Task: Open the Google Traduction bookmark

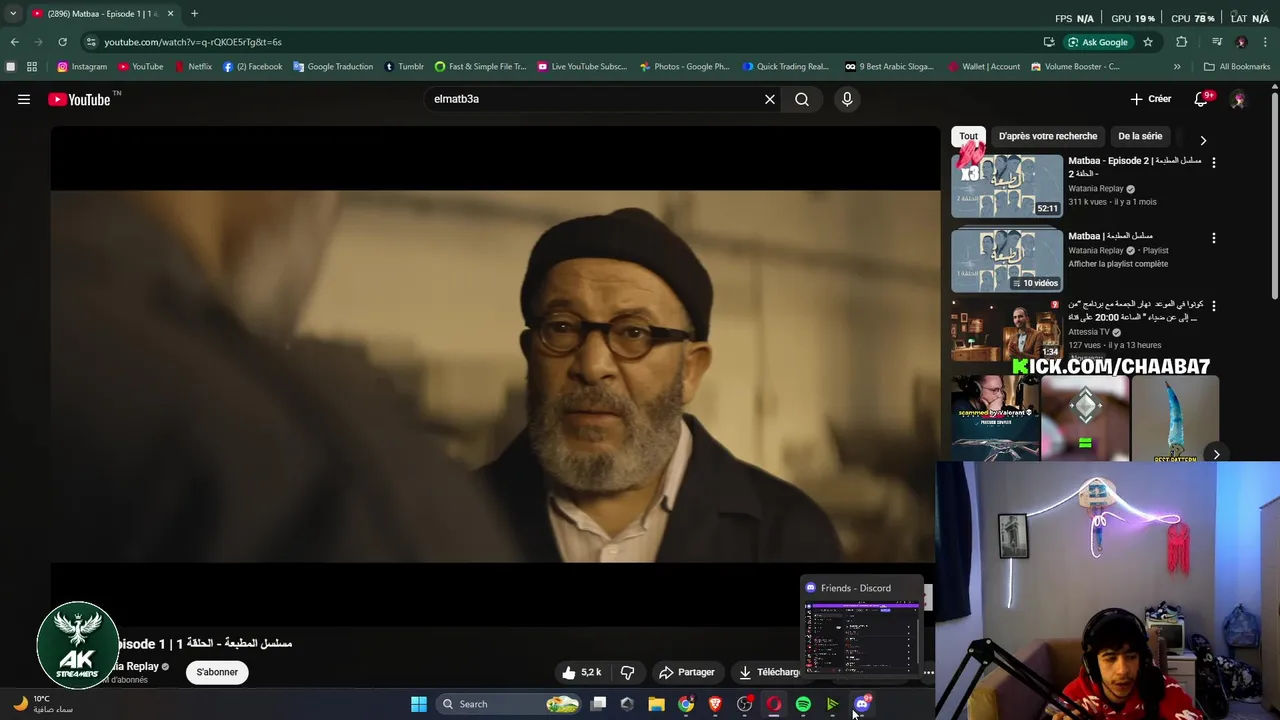Action: [333, 67]
